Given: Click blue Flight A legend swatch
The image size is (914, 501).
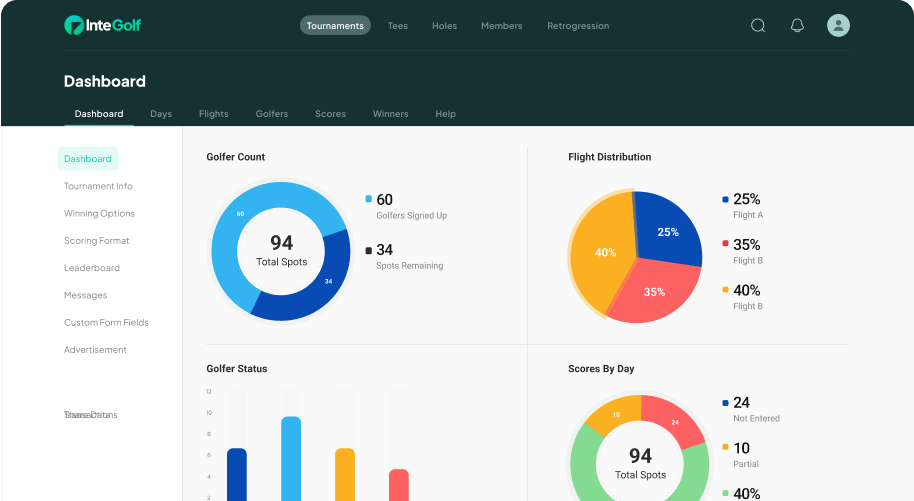Looking at the screenshot, I should tap(725, 199).
